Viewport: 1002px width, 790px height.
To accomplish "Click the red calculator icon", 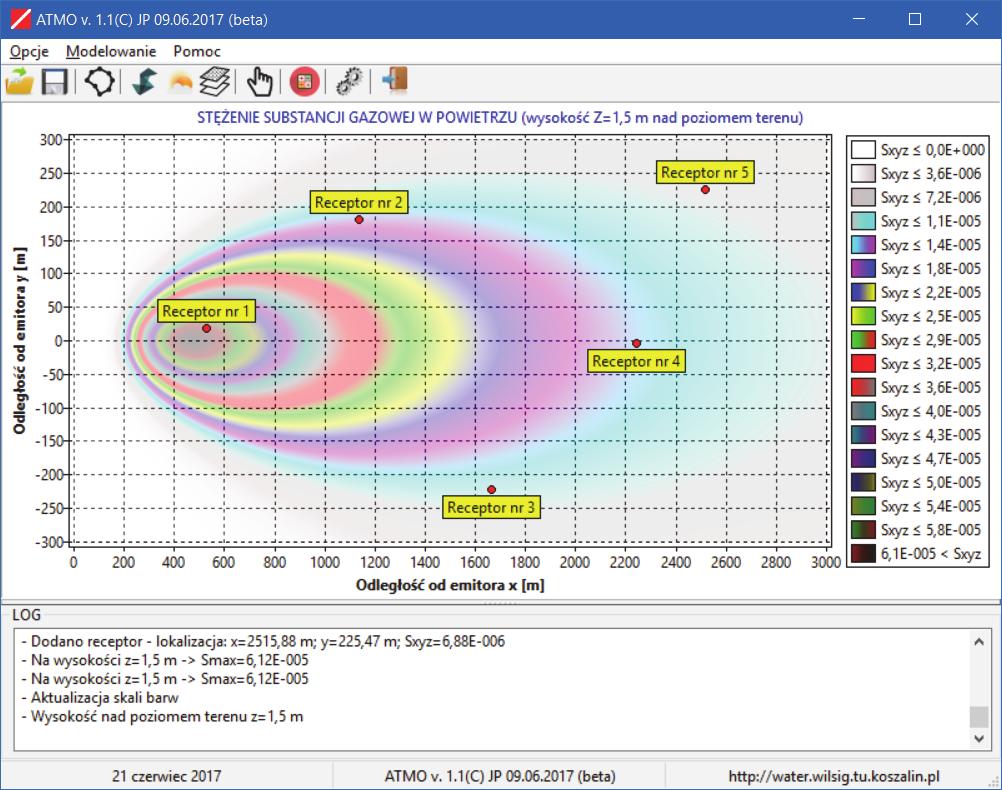I will point(304,82).
